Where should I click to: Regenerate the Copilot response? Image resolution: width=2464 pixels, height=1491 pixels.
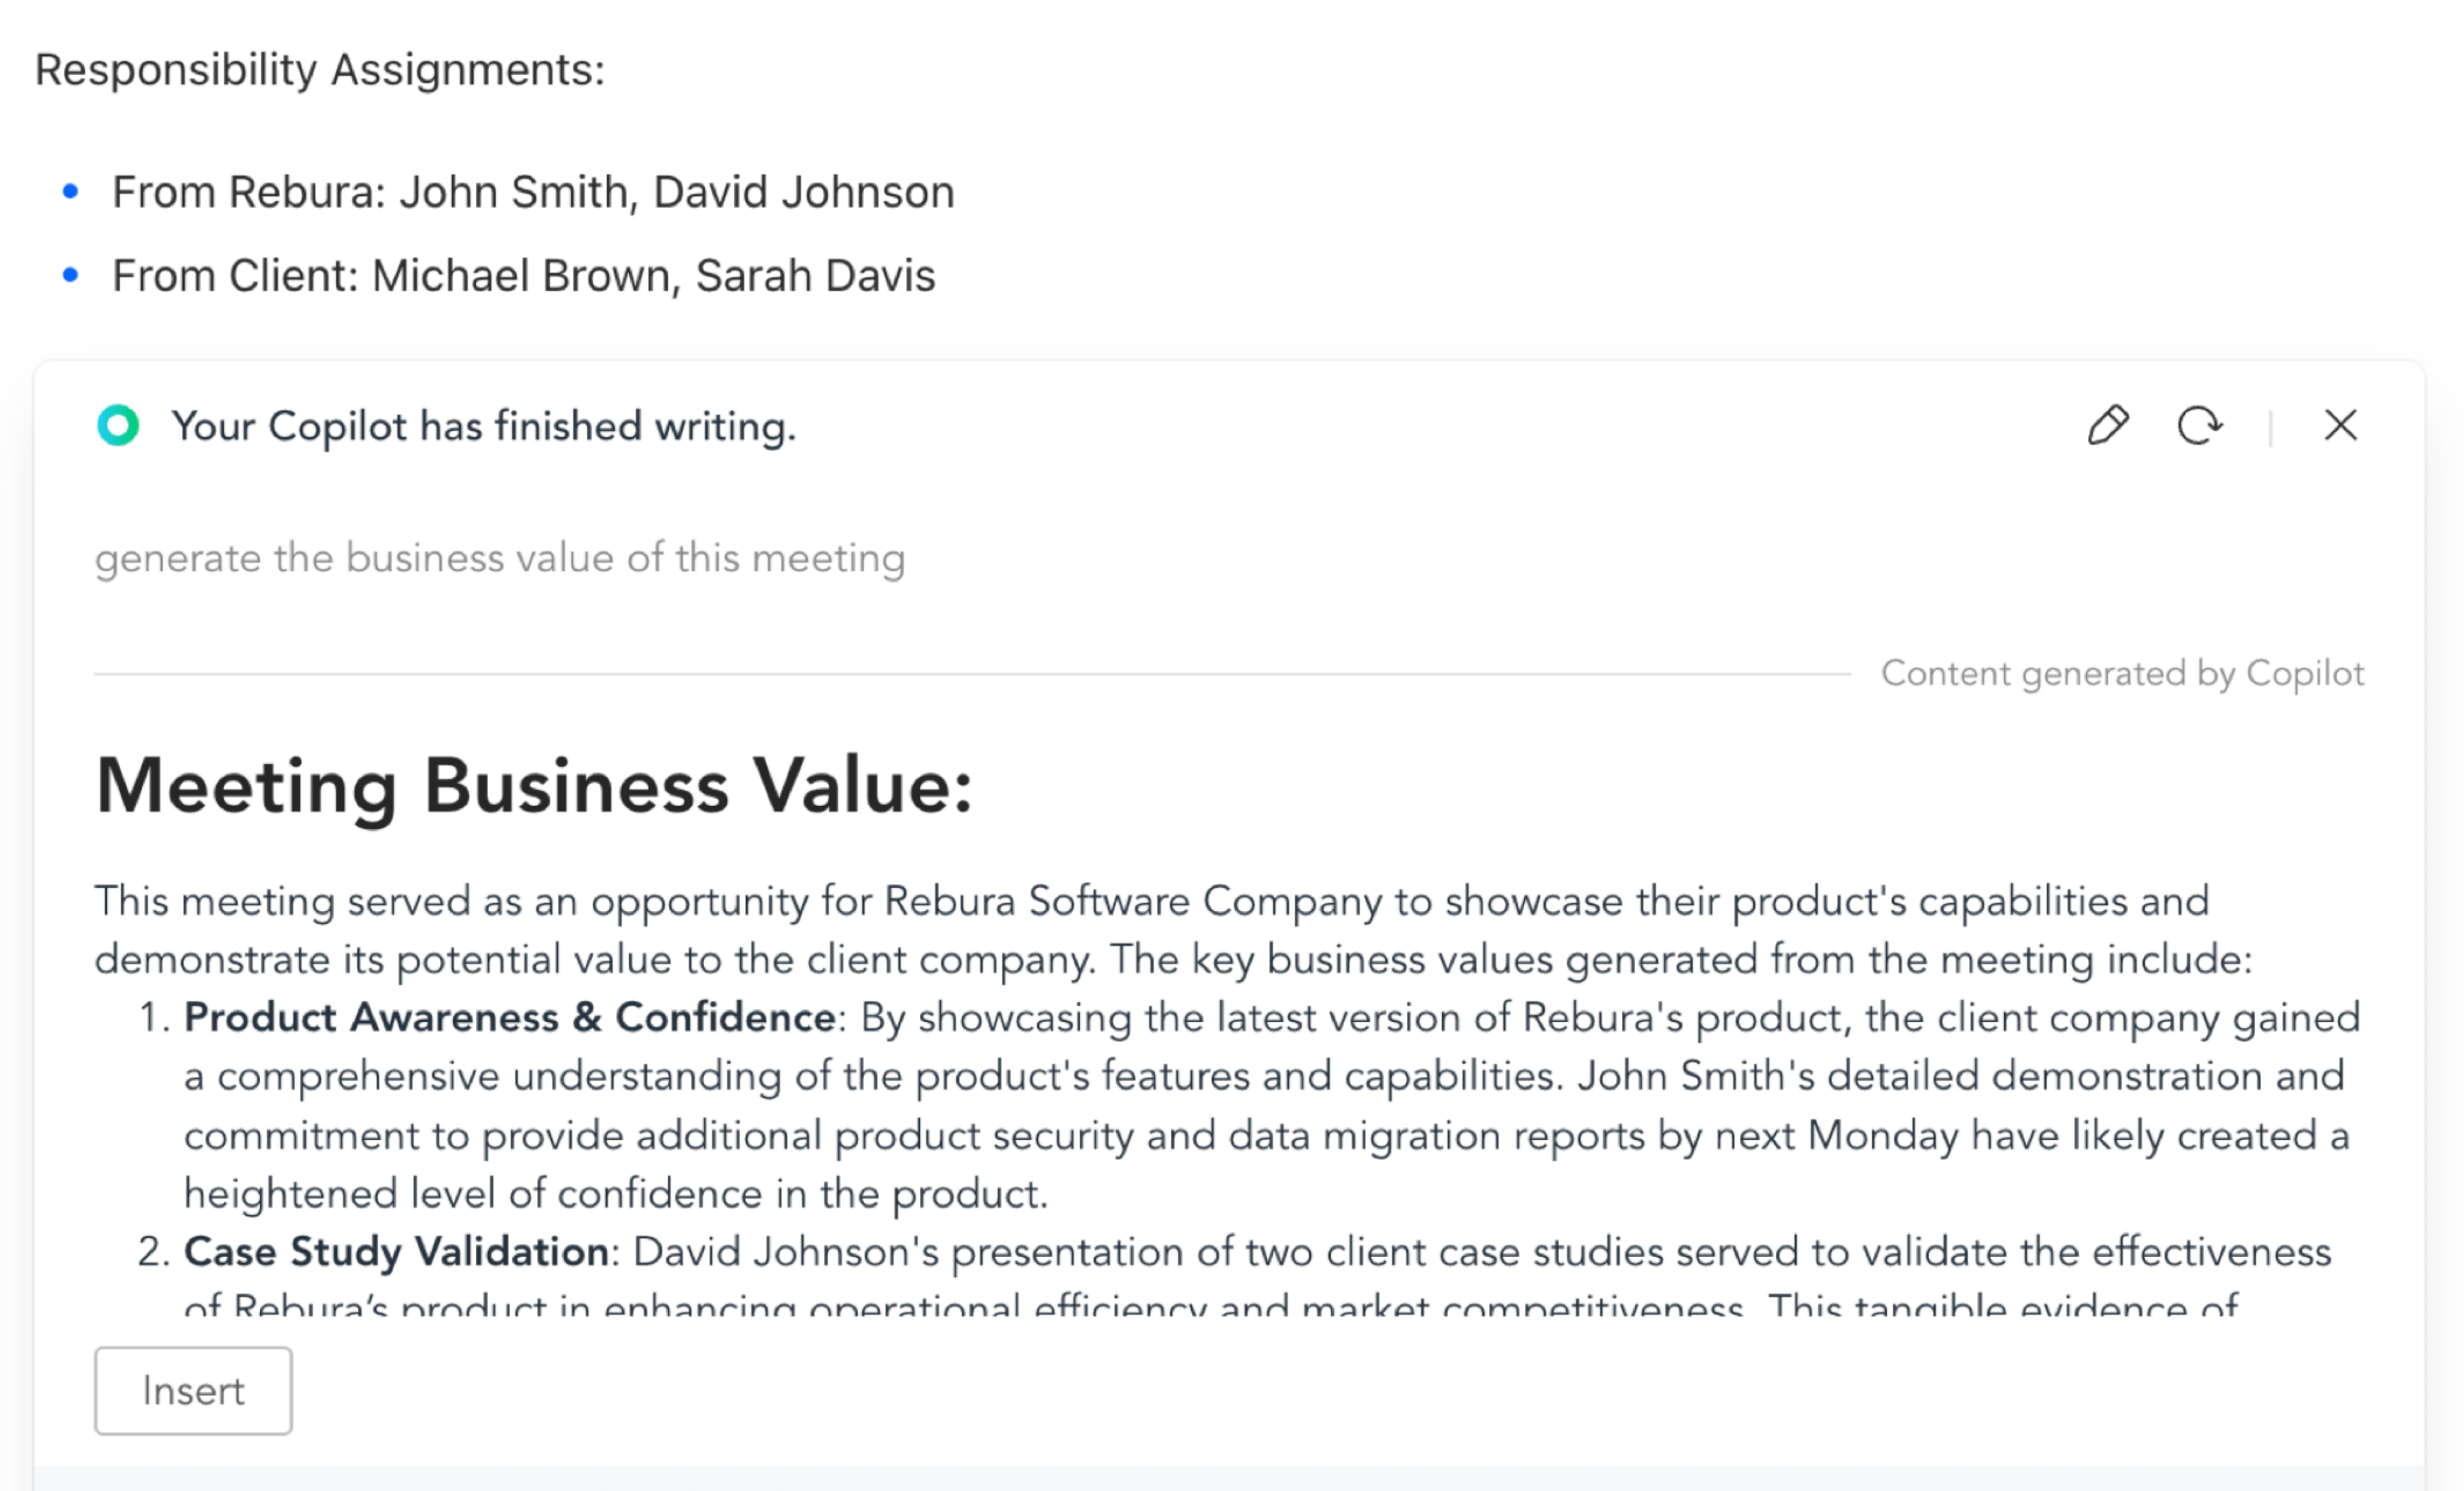click(2199, 425)
